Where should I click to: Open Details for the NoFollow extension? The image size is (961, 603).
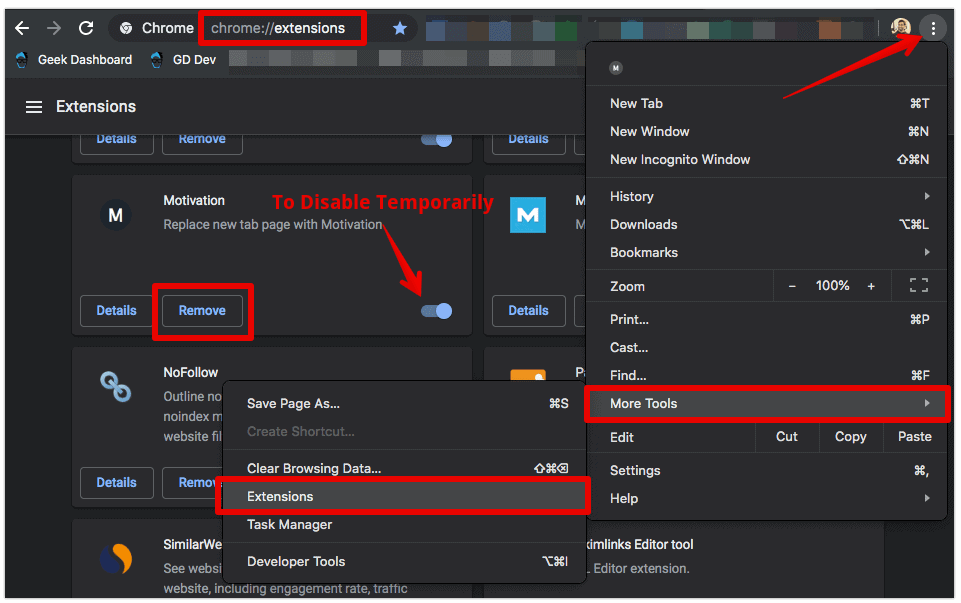click(x=116, y=483)
